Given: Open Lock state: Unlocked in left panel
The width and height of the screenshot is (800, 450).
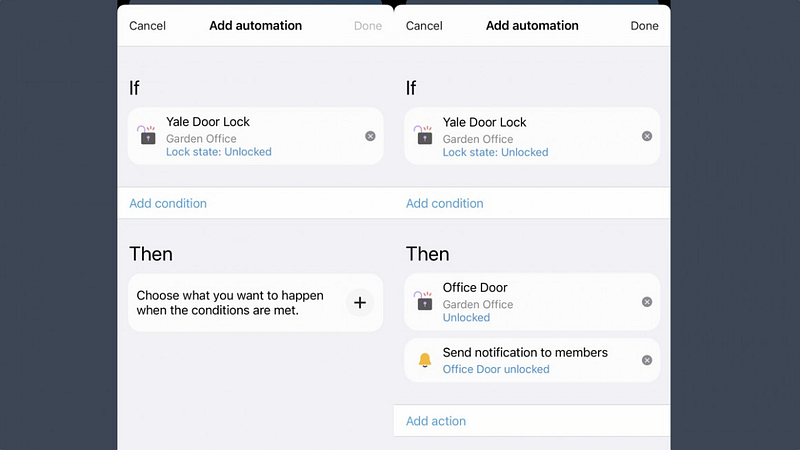Looking at the screenshot, I should [x=218, y=152].
